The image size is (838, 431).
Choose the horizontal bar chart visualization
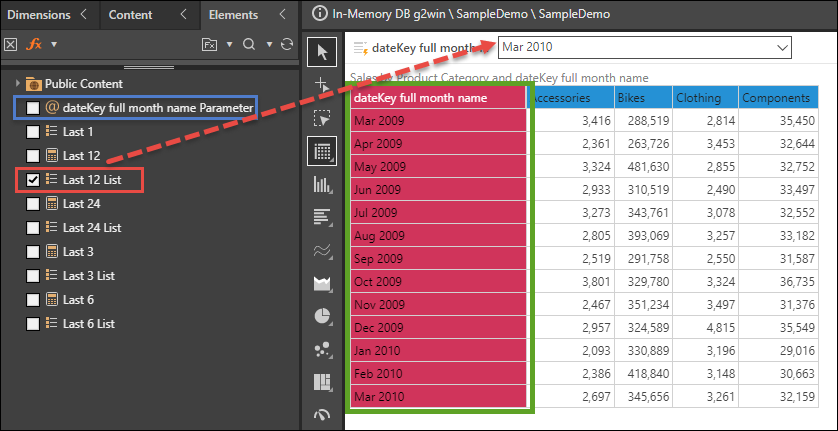[321, 216]
